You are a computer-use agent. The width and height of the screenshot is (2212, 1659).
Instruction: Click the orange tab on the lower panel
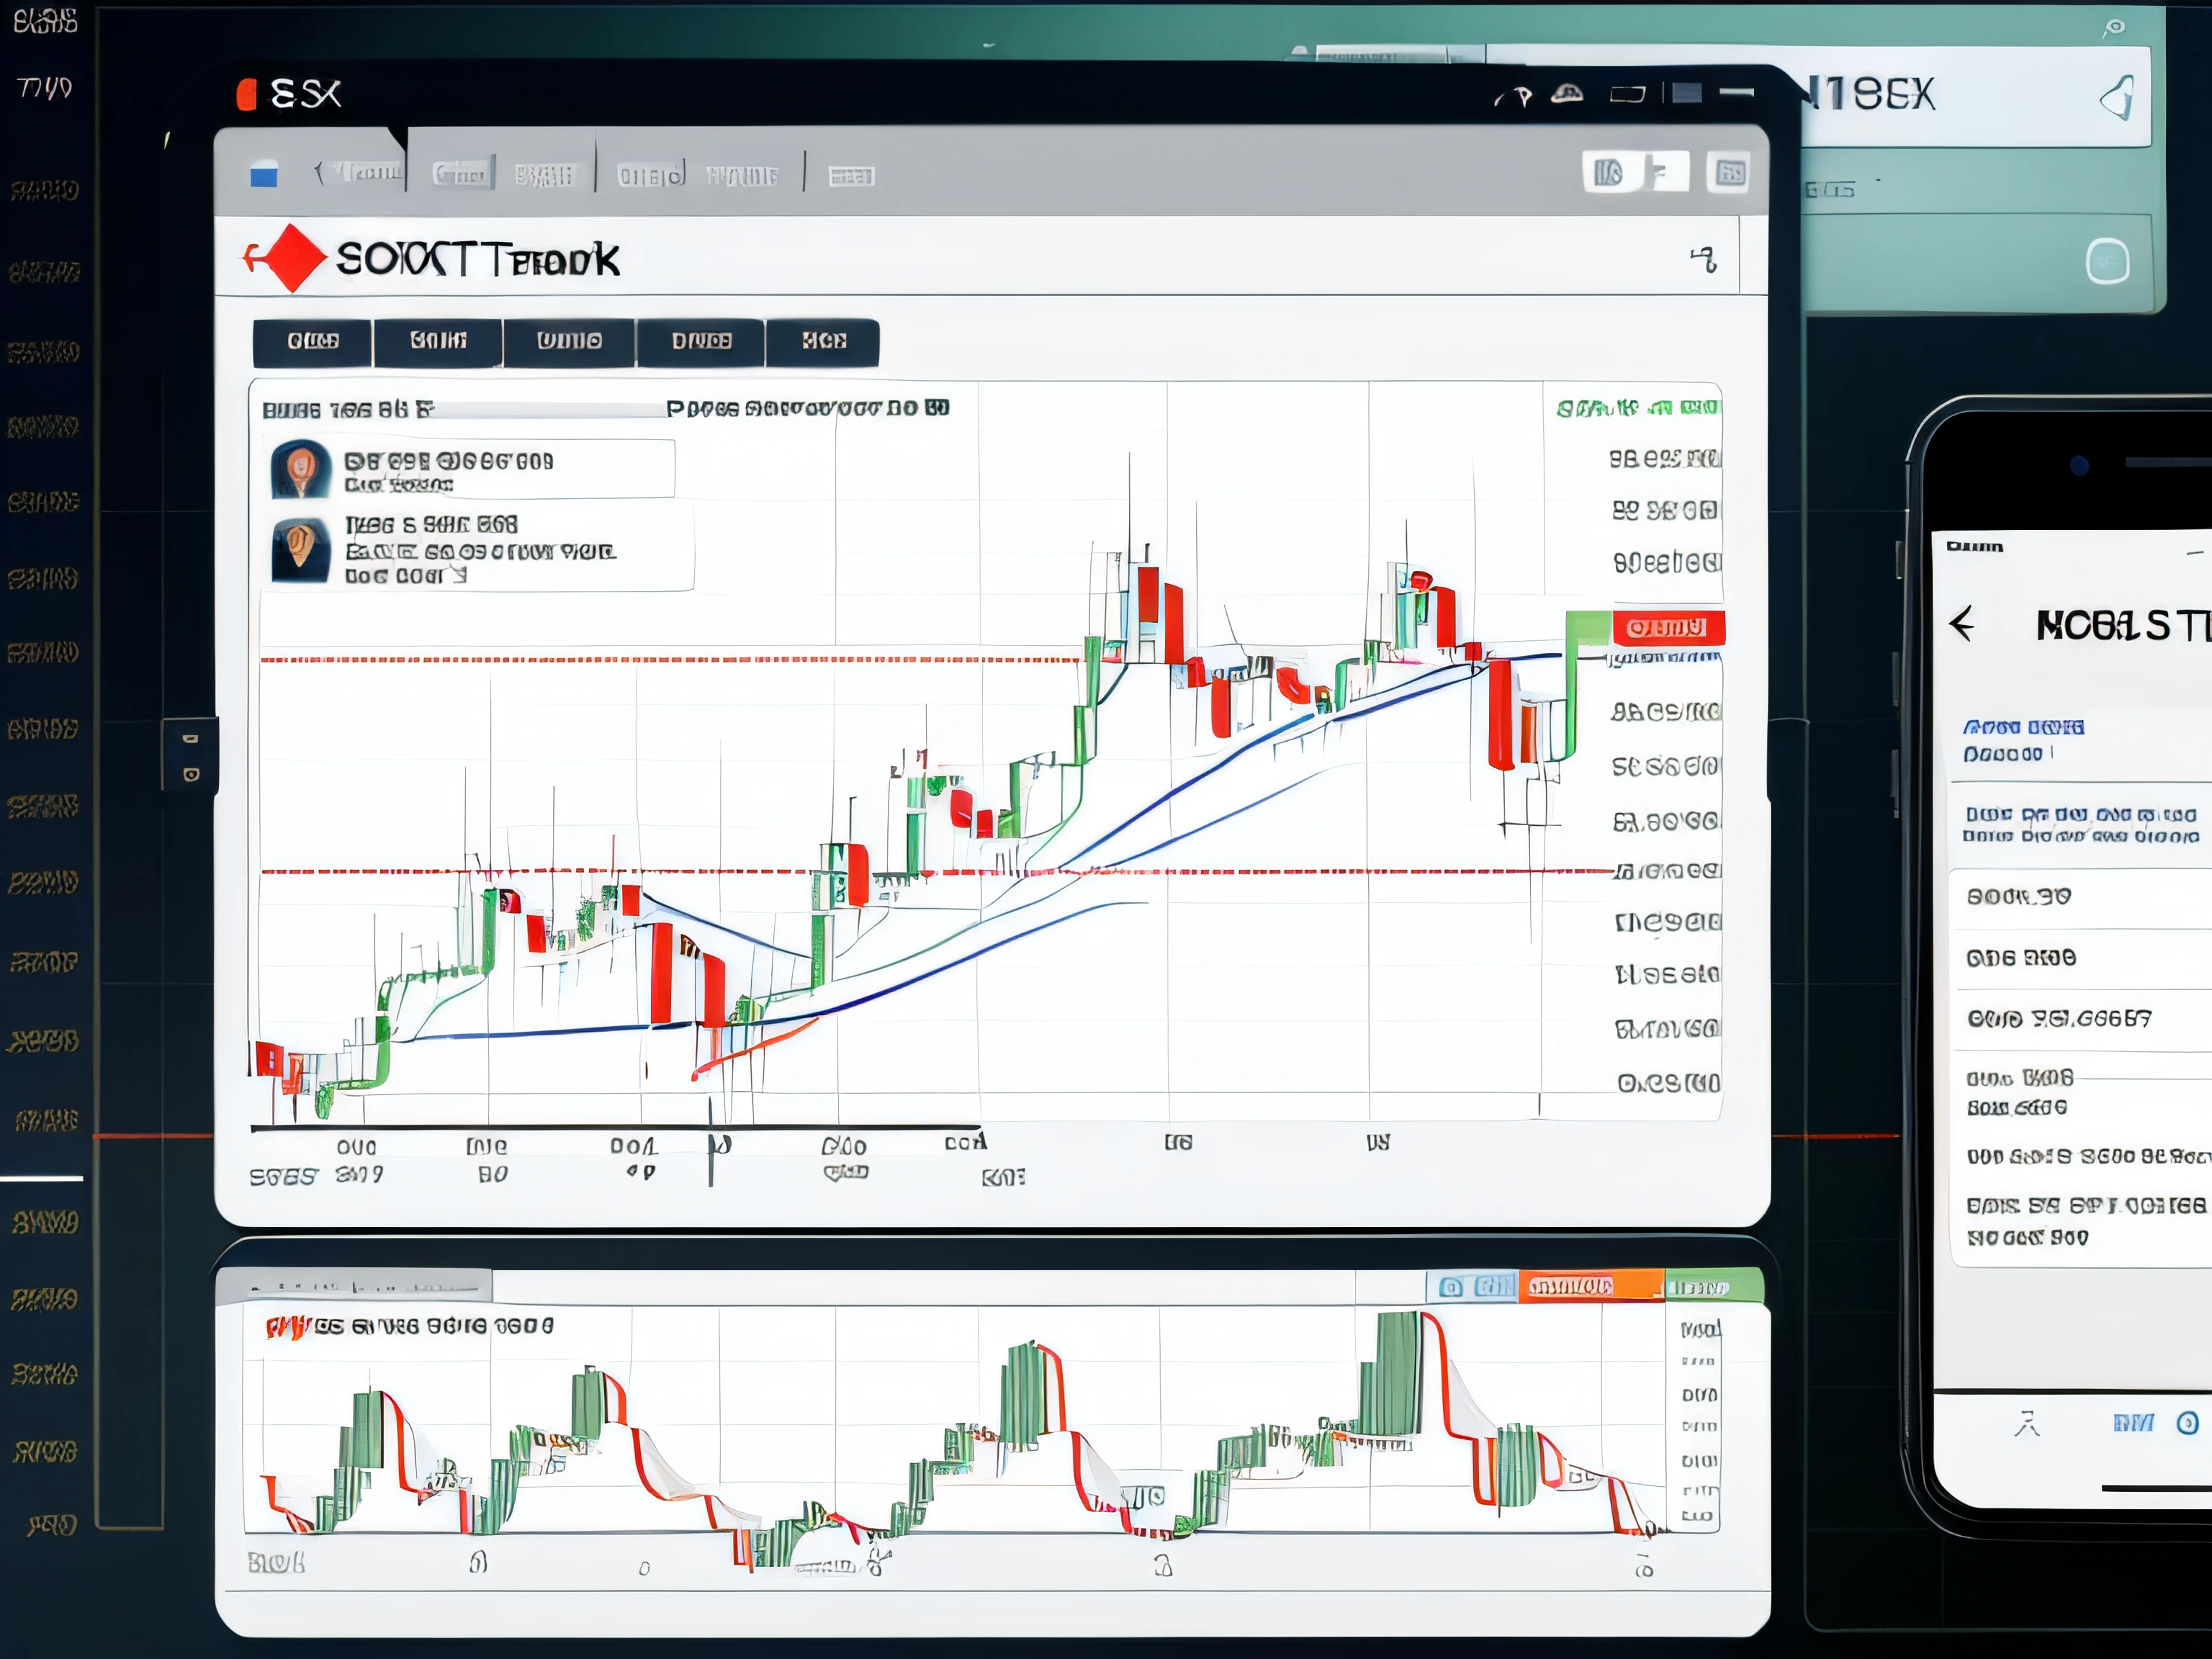pos(1591,1286)
